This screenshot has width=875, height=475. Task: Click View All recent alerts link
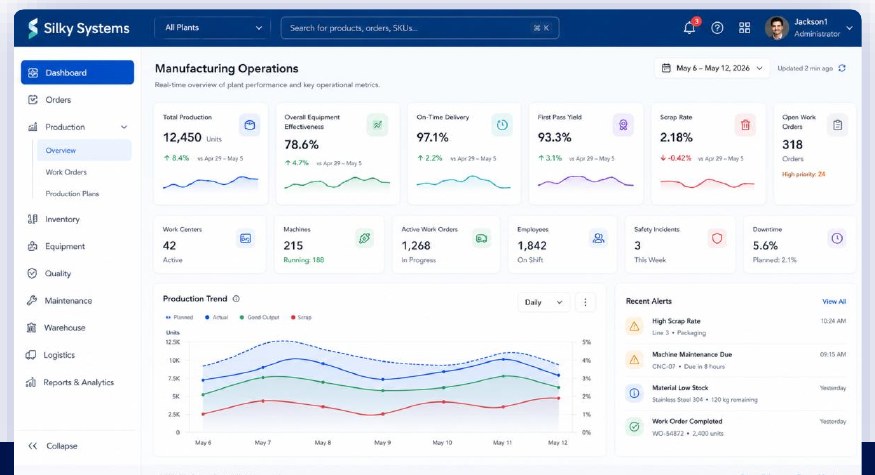click(x=834, y=301)
